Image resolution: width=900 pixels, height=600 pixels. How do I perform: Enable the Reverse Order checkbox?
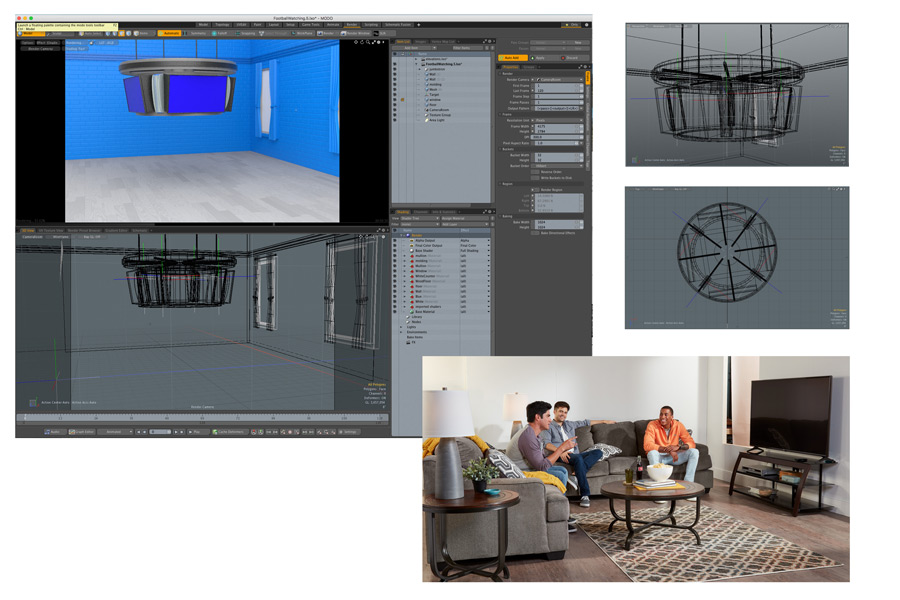[x=535, y=172]
